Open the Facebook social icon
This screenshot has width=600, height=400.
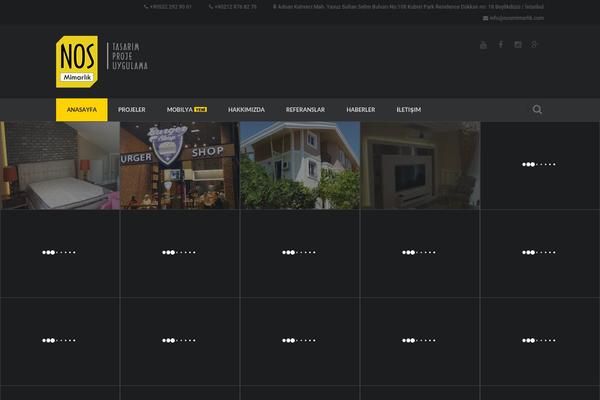(501, 44)
